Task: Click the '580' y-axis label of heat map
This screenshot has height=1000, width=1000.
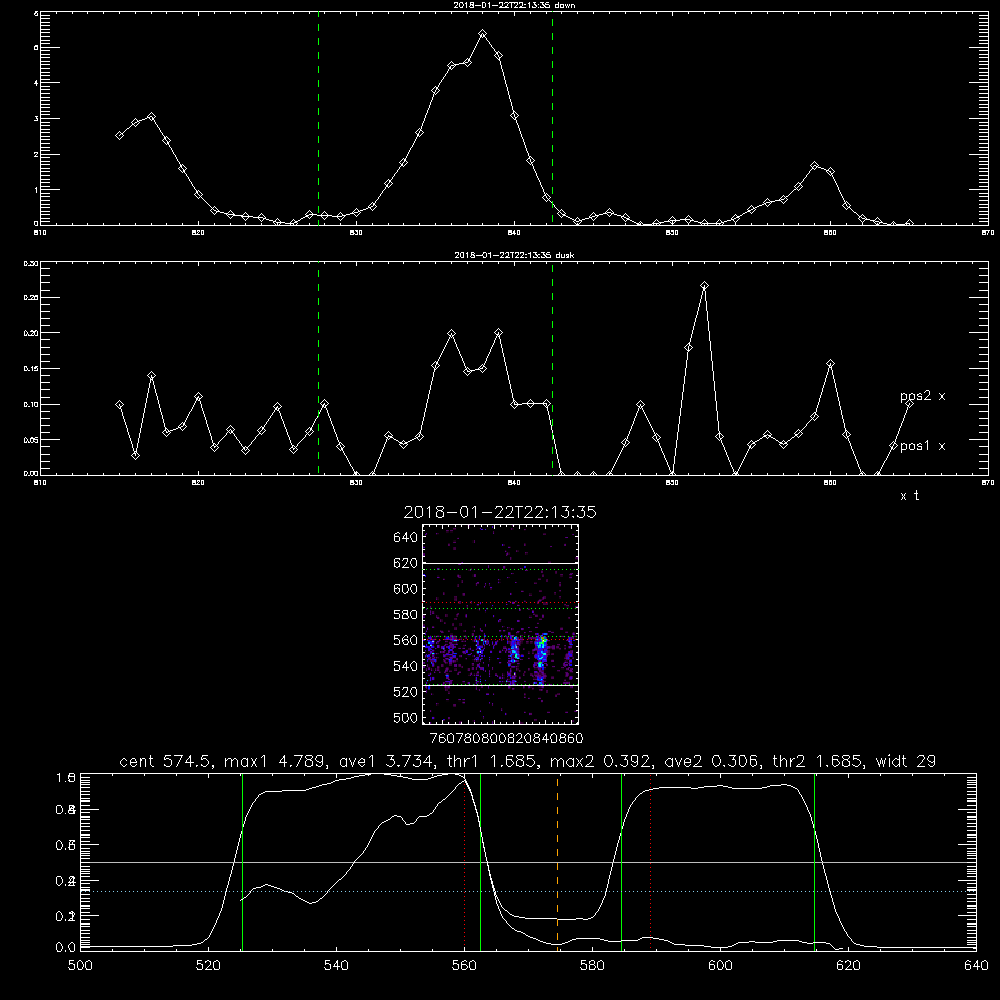Action: [x=406, y=615]
